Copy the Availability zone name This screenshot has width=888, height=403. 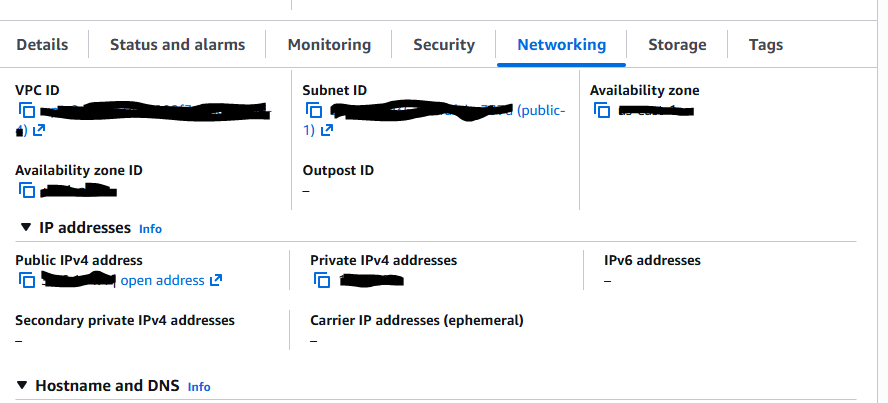tap(602, 110)
